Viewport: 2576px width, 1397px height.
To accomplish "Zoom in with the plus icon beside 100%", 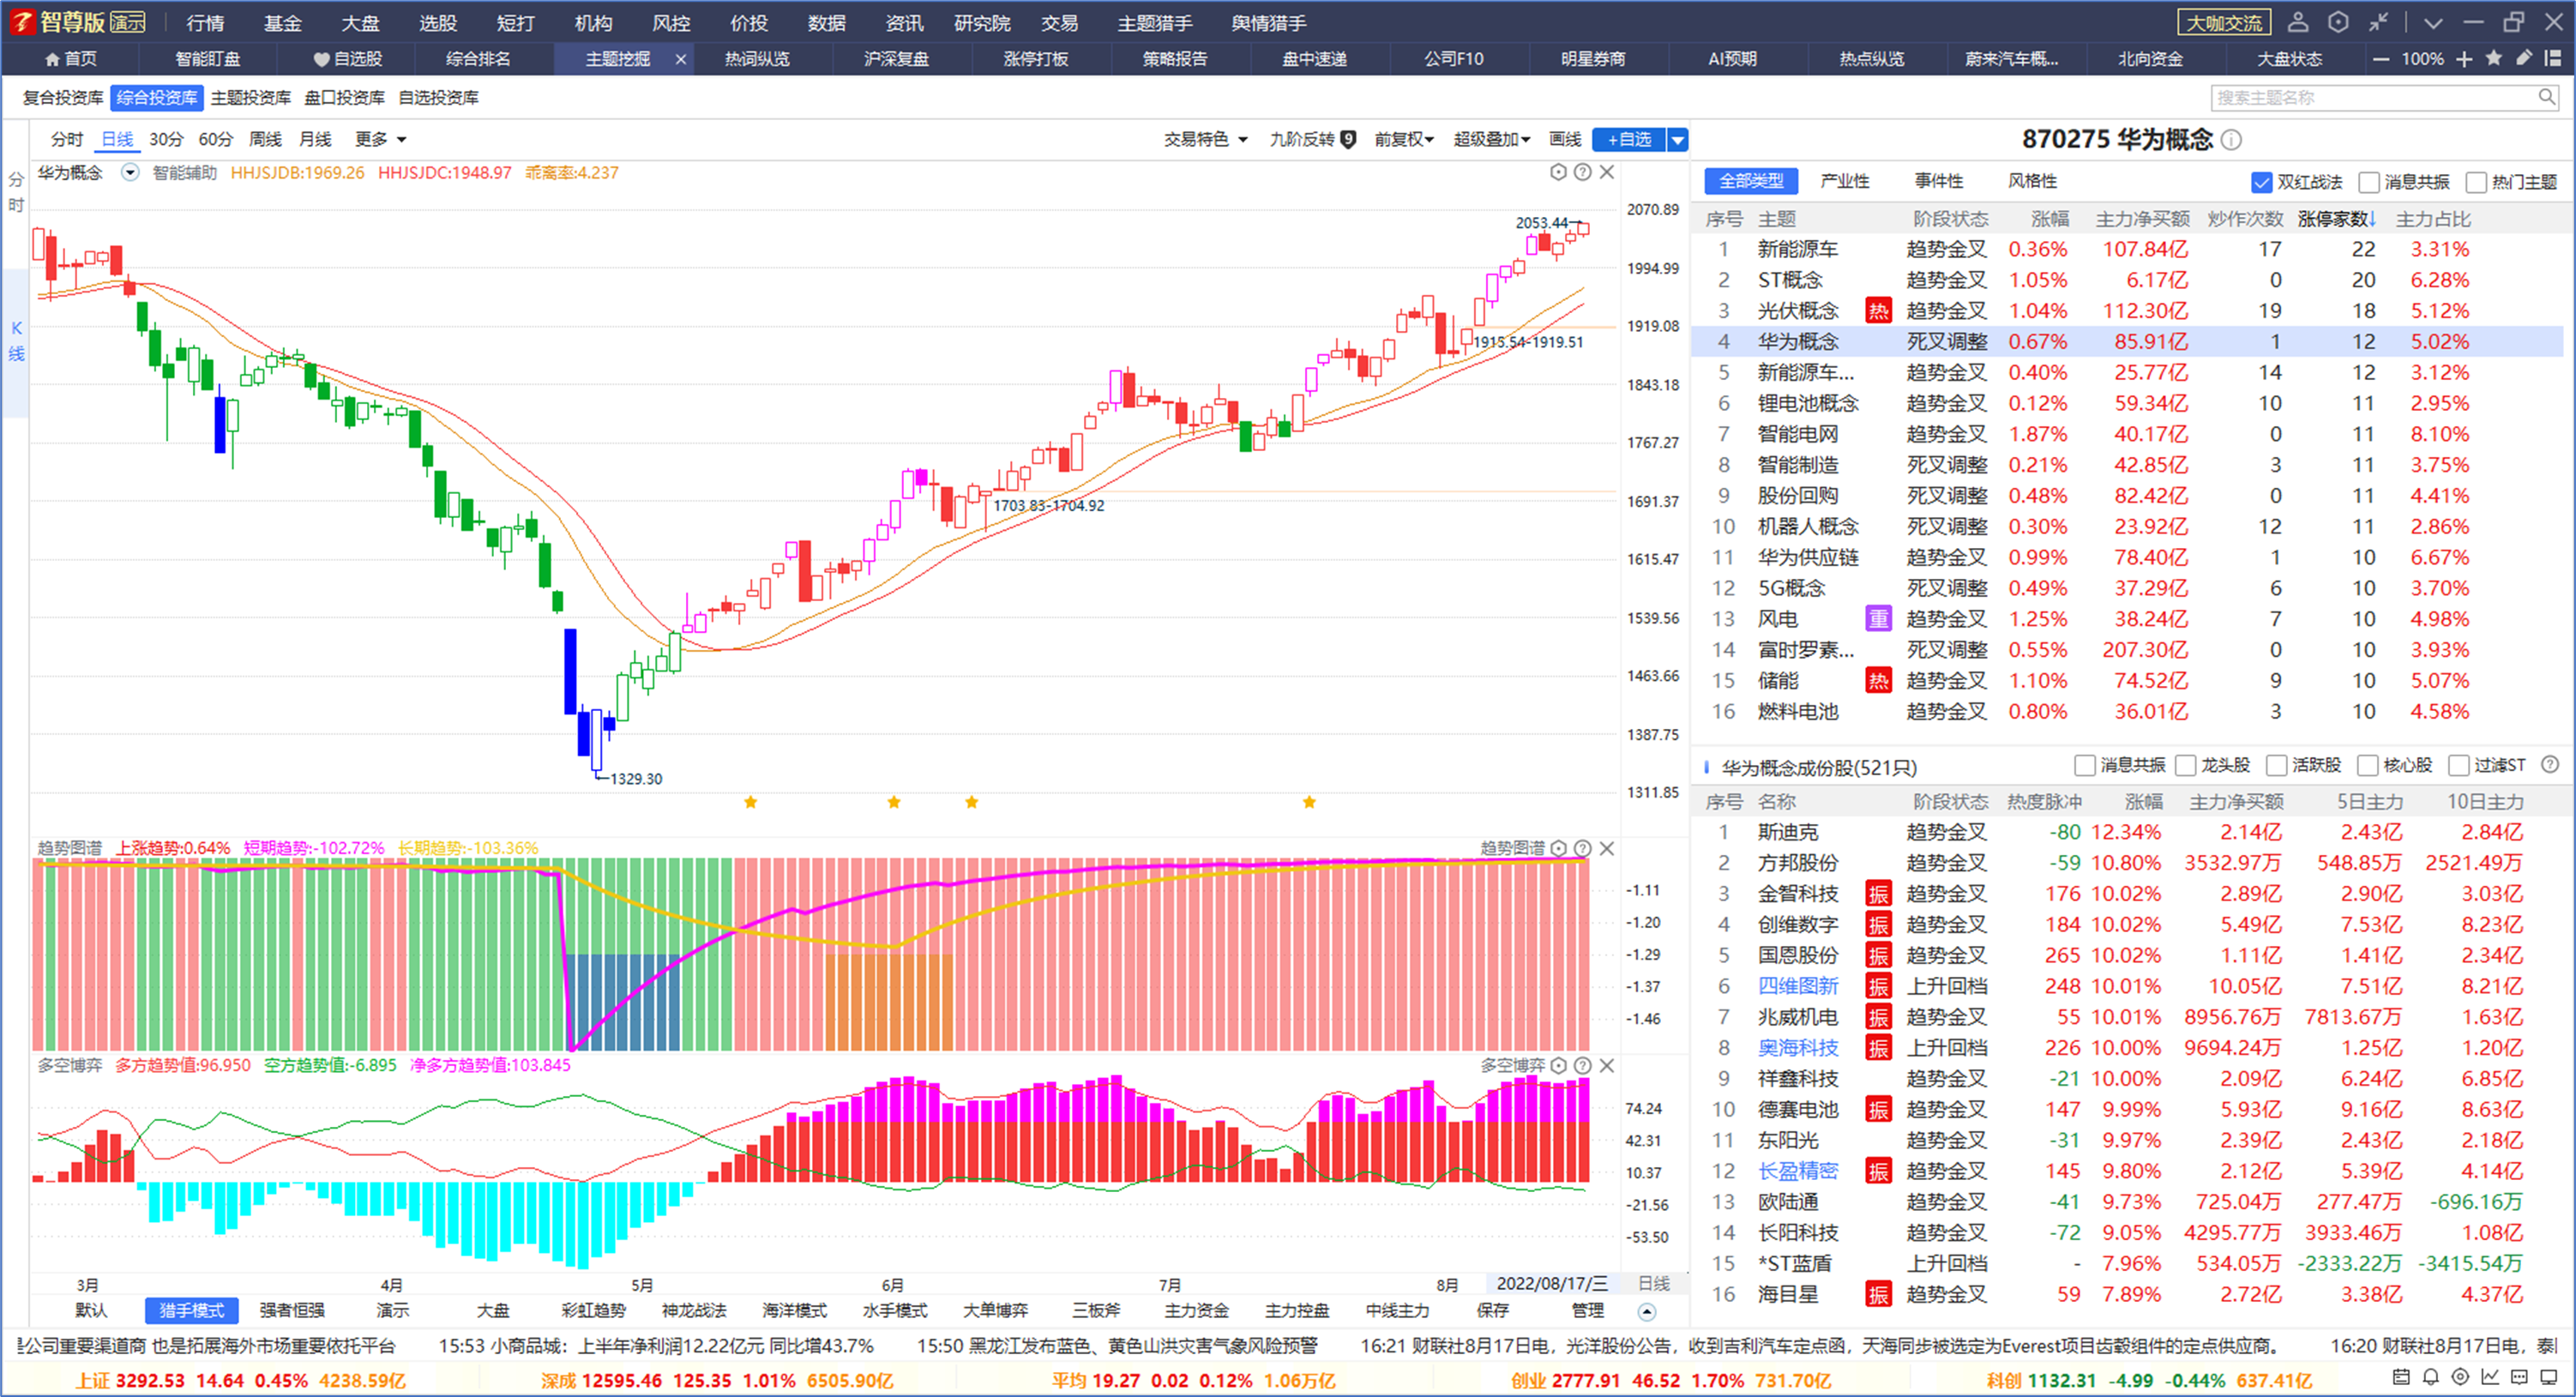I will pos(2465,59).
